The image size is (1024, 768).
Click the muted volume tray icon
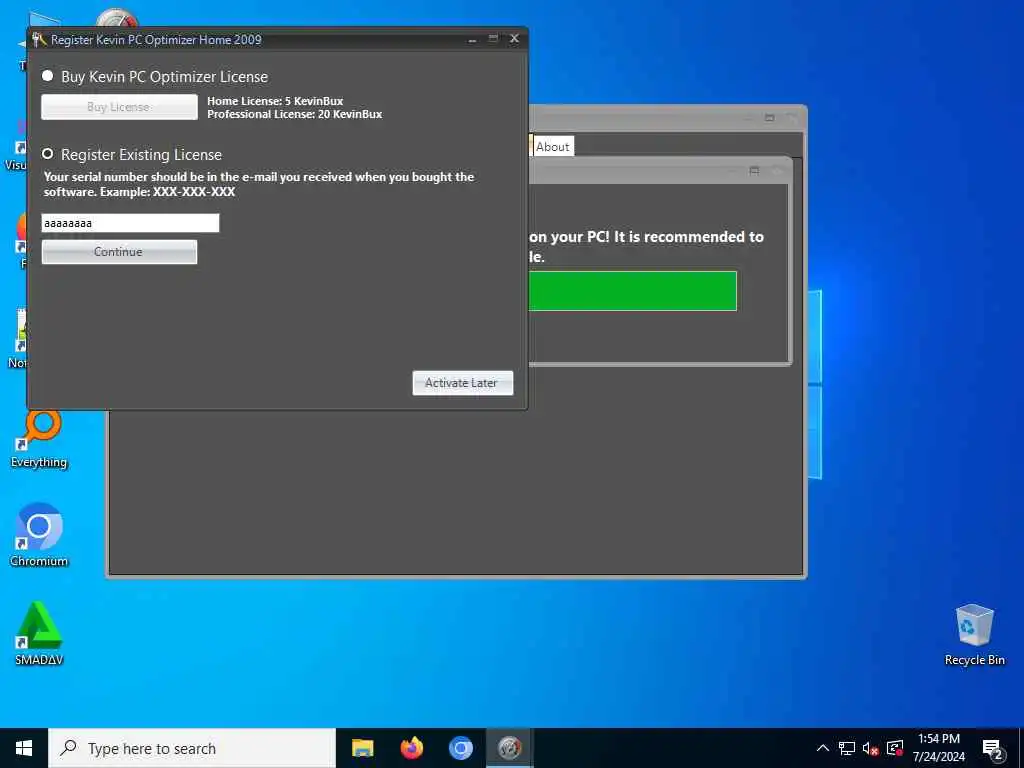click(871, 748)
